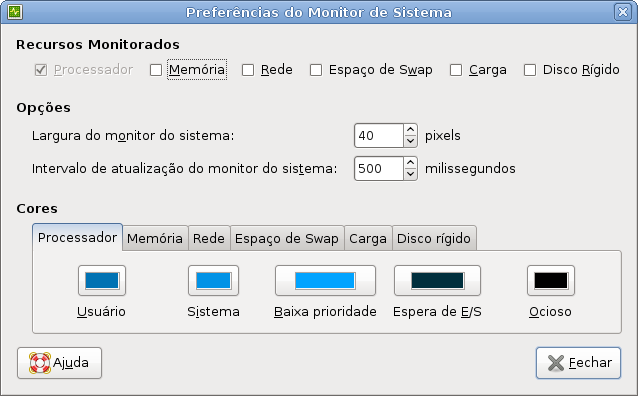Select the Disco rígido colors tab
638x396 pixels.
[x=434, y=238]
